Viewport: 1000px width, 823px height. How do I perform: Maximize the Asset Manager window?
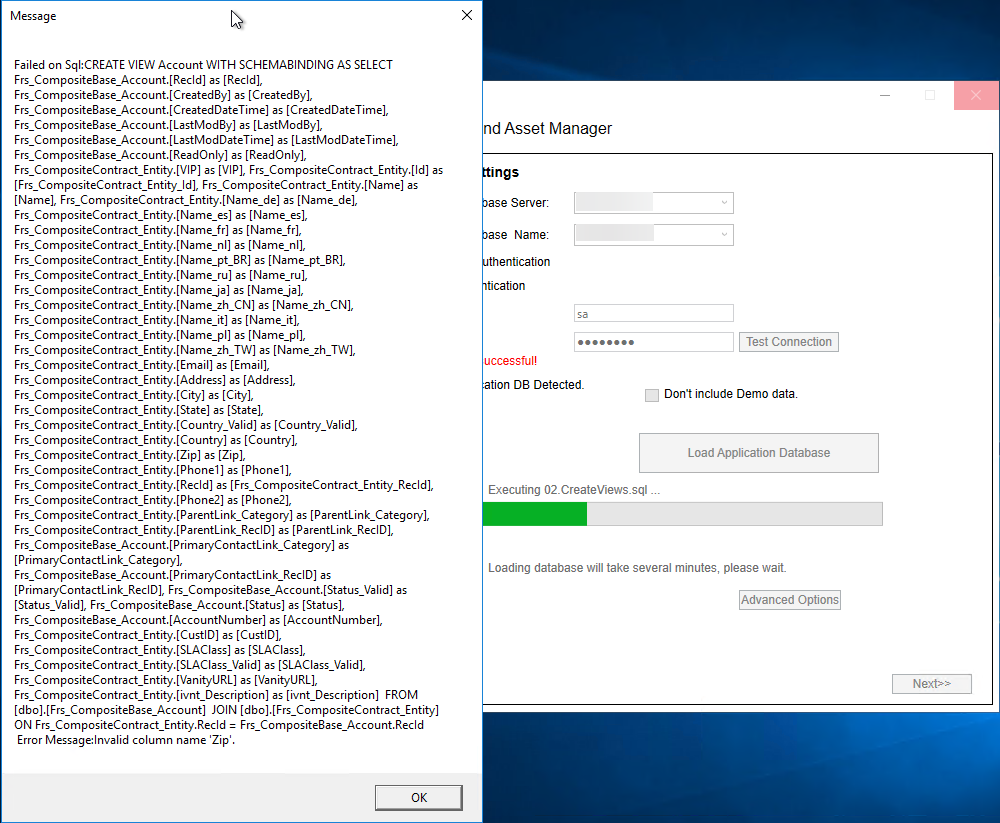click(x=930, y=95)
